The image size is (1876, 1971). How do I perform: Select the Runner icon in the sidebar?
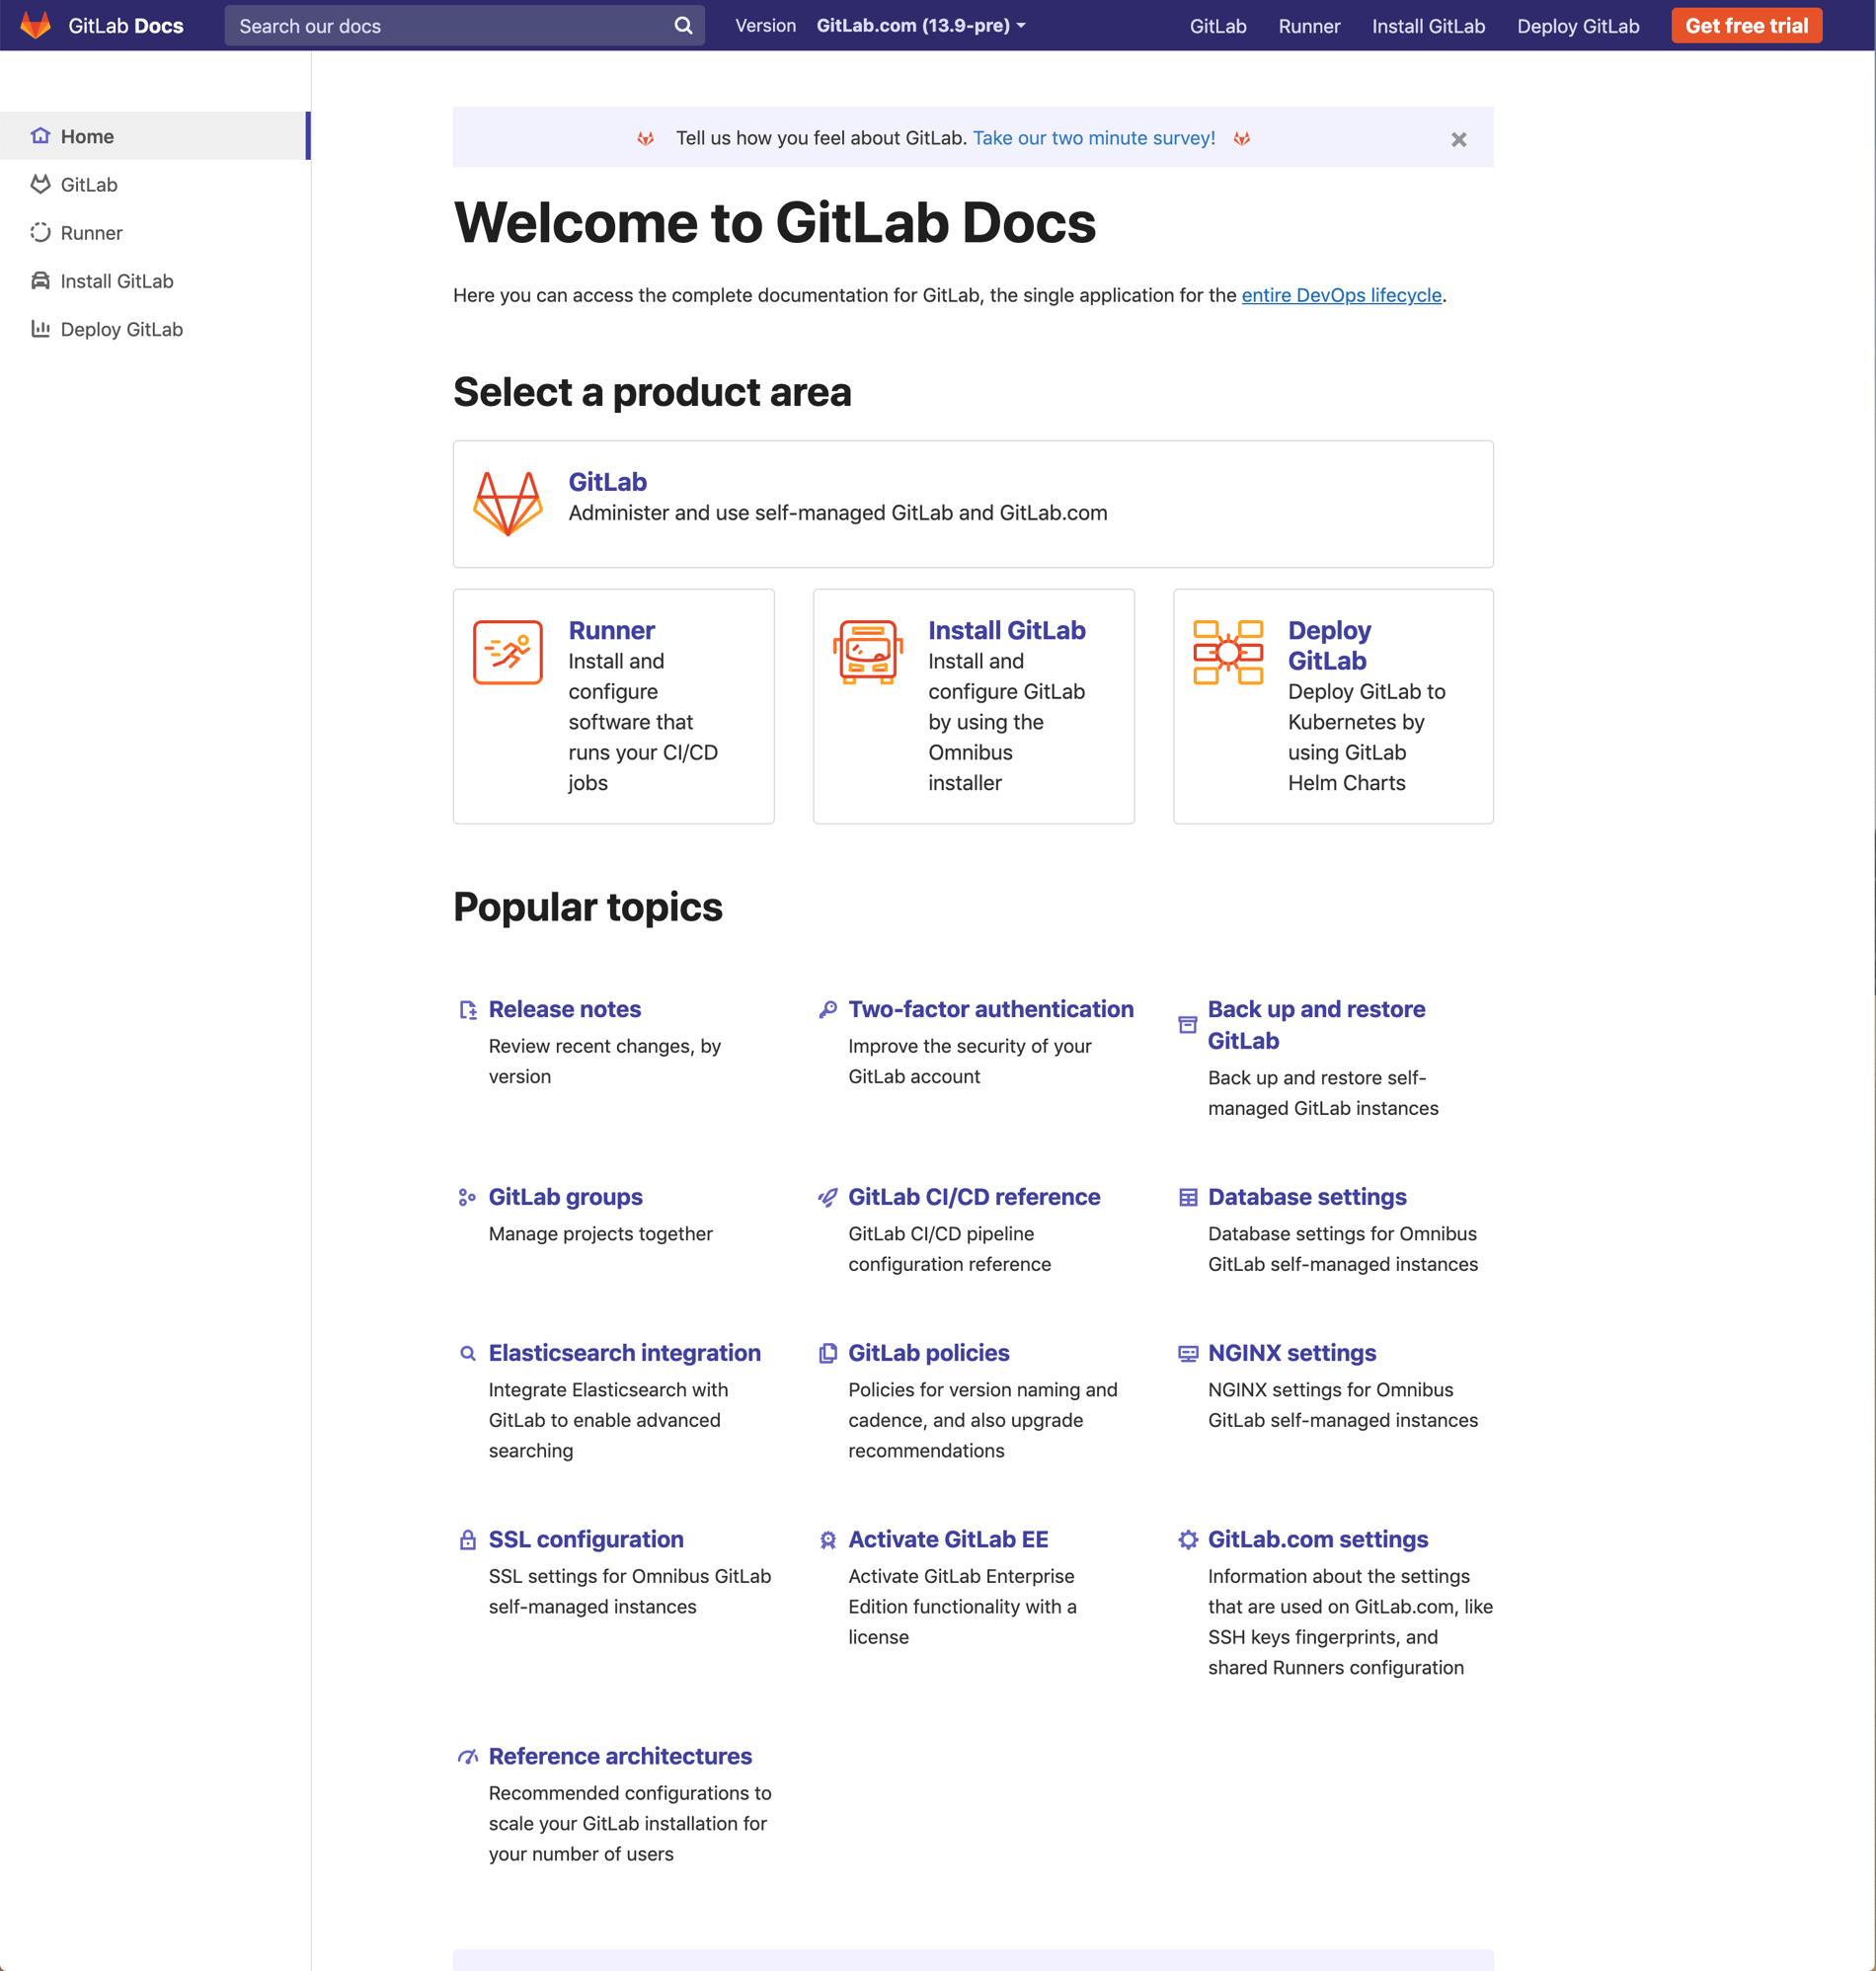coord(40,232)
